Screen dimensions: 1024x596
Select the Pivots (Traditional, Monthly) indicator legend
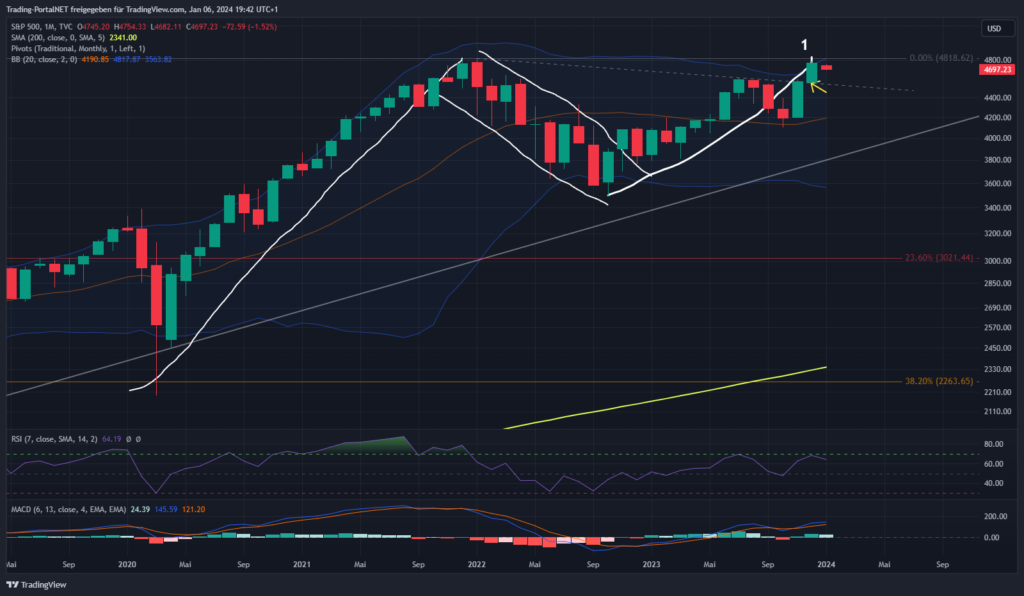(75, 48)
